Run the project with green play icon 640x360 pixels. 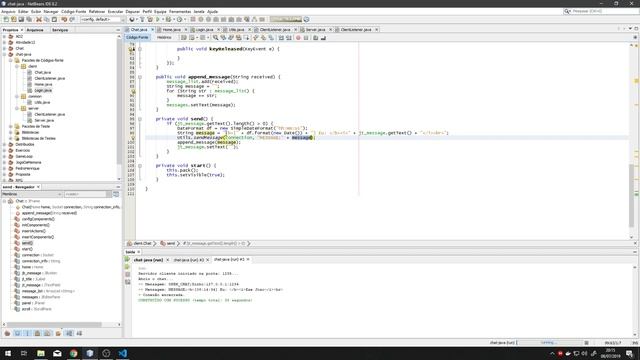click(x=158, y=19)
